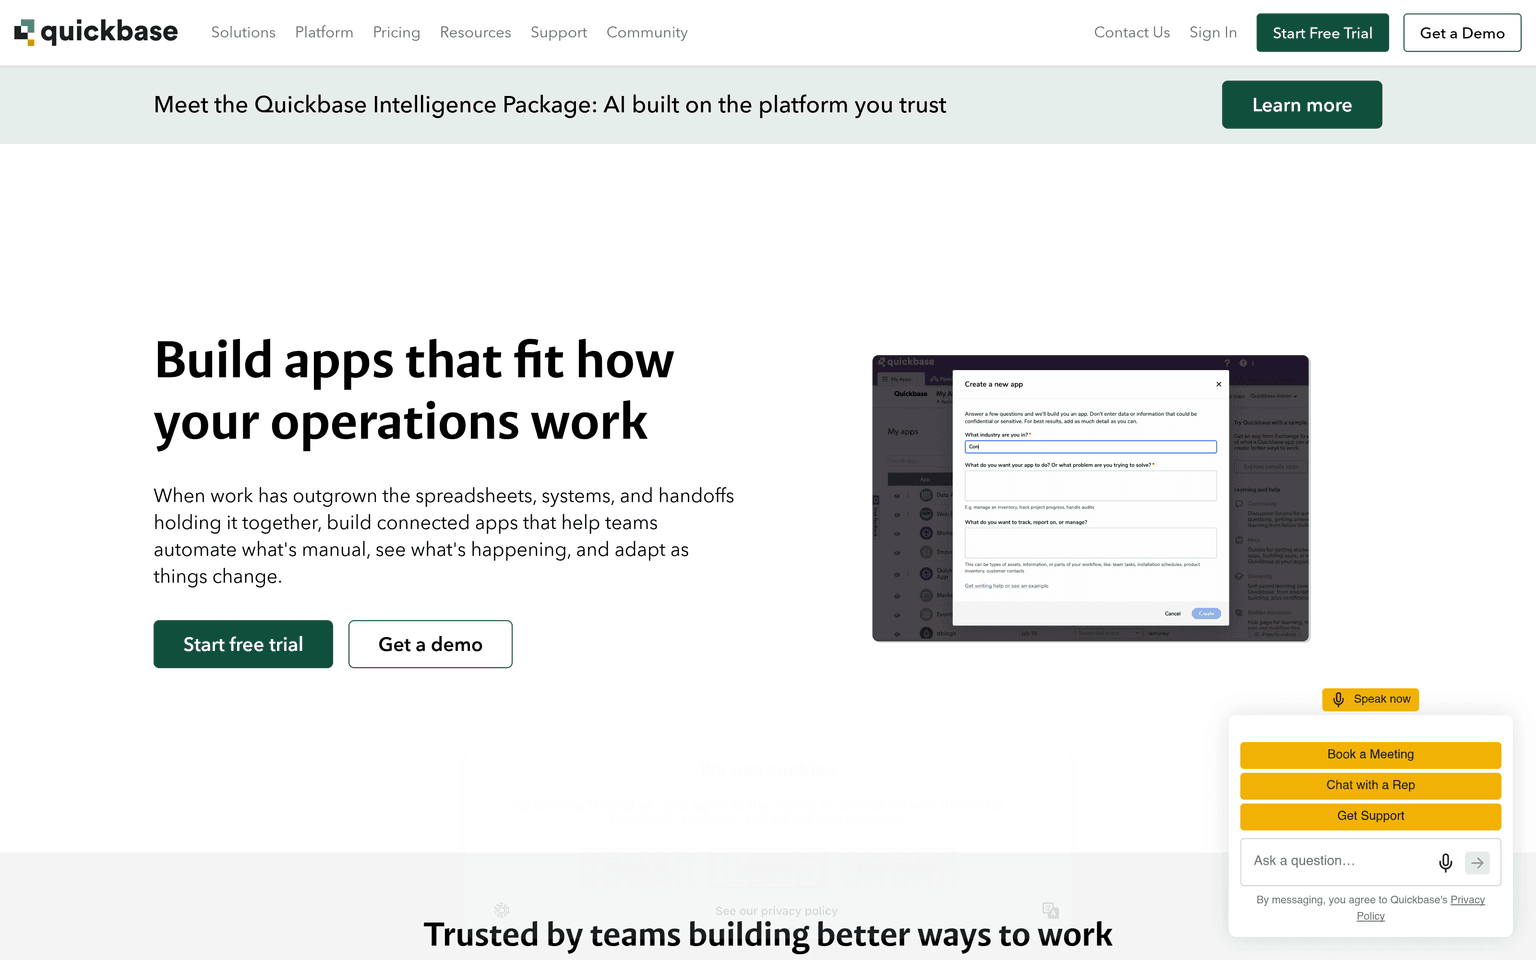Click Chat with a Rep
This screenshot has height=960, width=1536.
[x=1370, y=785]
